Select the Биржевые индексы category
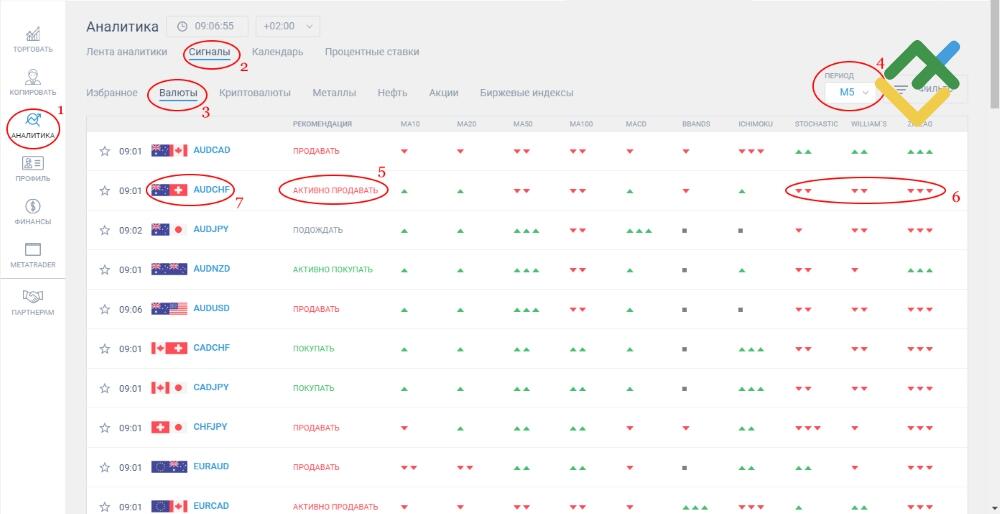Screen dimensions: 1000x514 (x=527, y=92)
